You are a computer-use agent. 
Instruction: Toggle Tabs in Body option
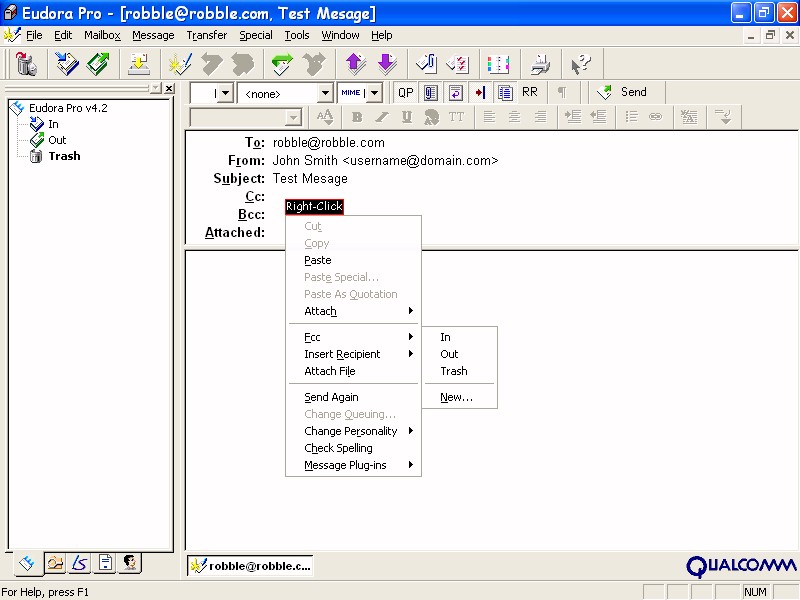(480, 92)
